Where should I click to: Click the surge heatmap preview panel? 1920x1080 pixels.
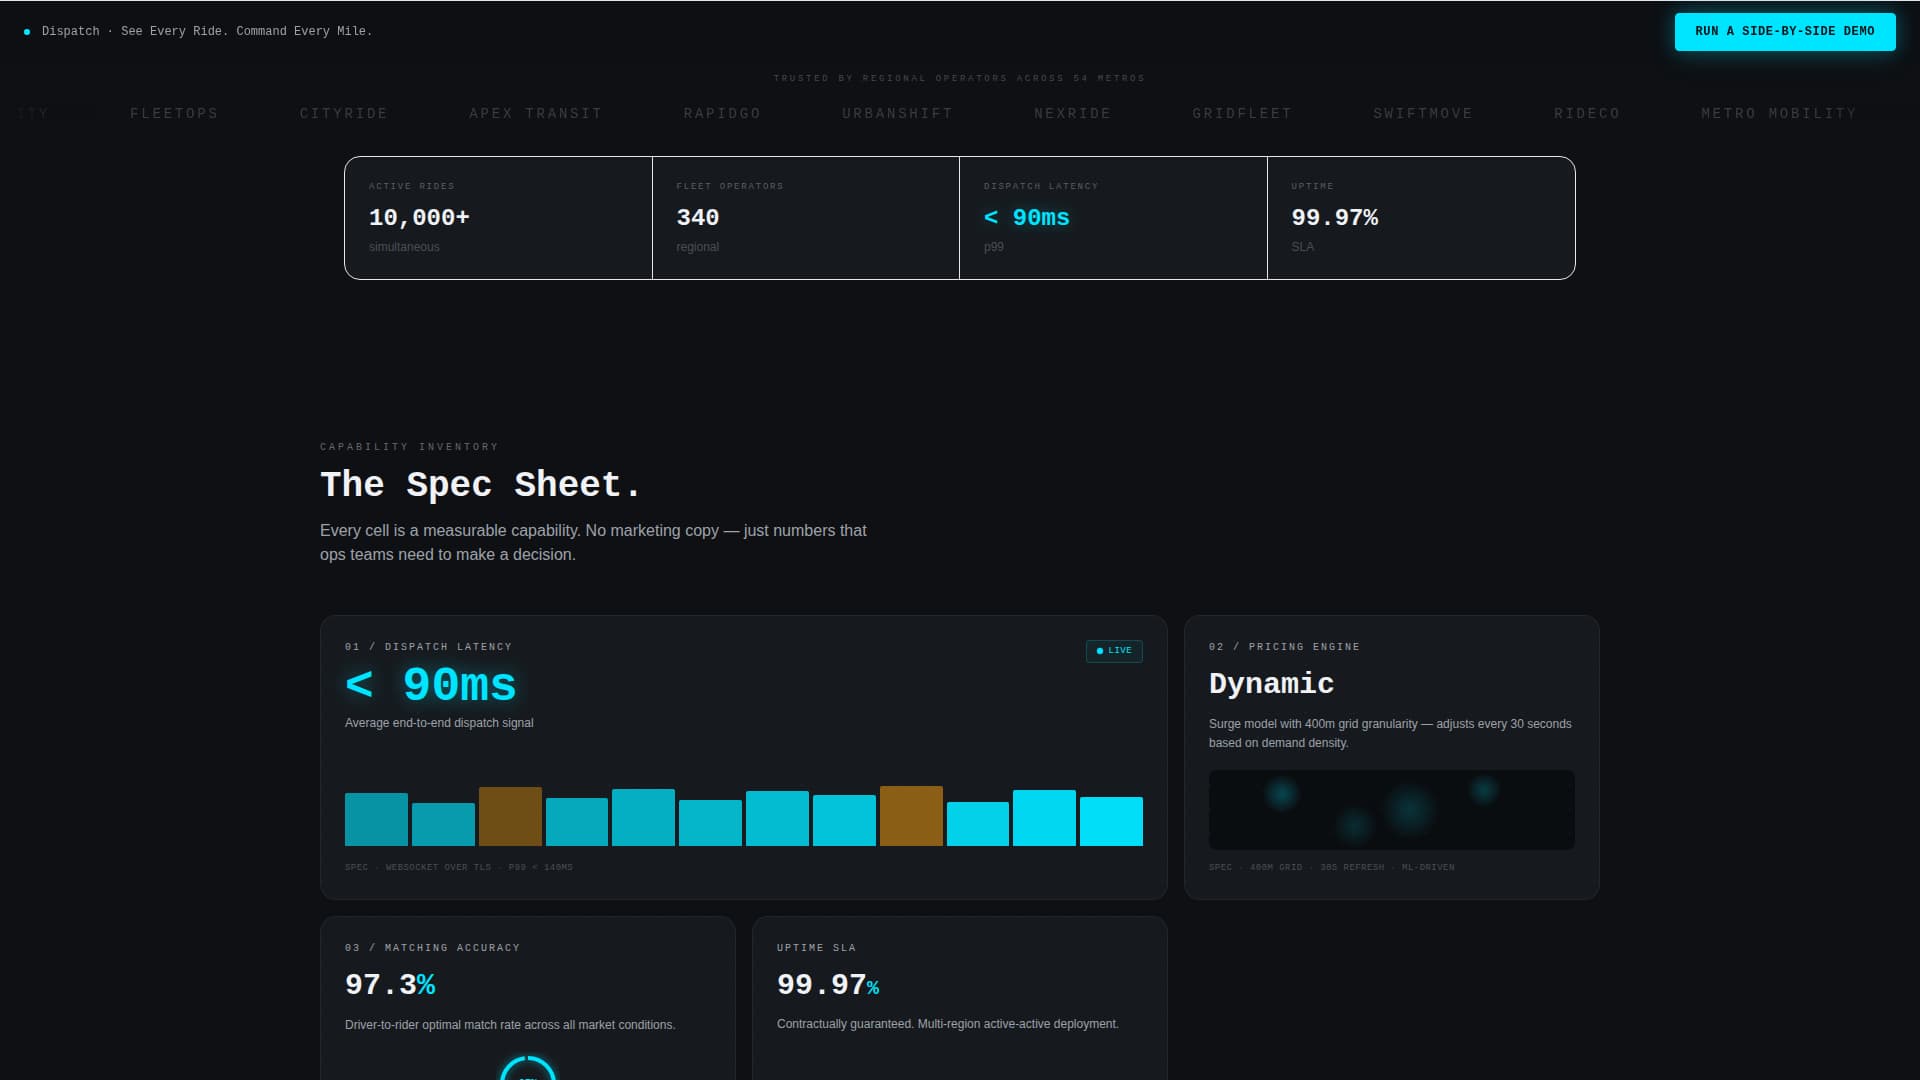(1392, 810)
